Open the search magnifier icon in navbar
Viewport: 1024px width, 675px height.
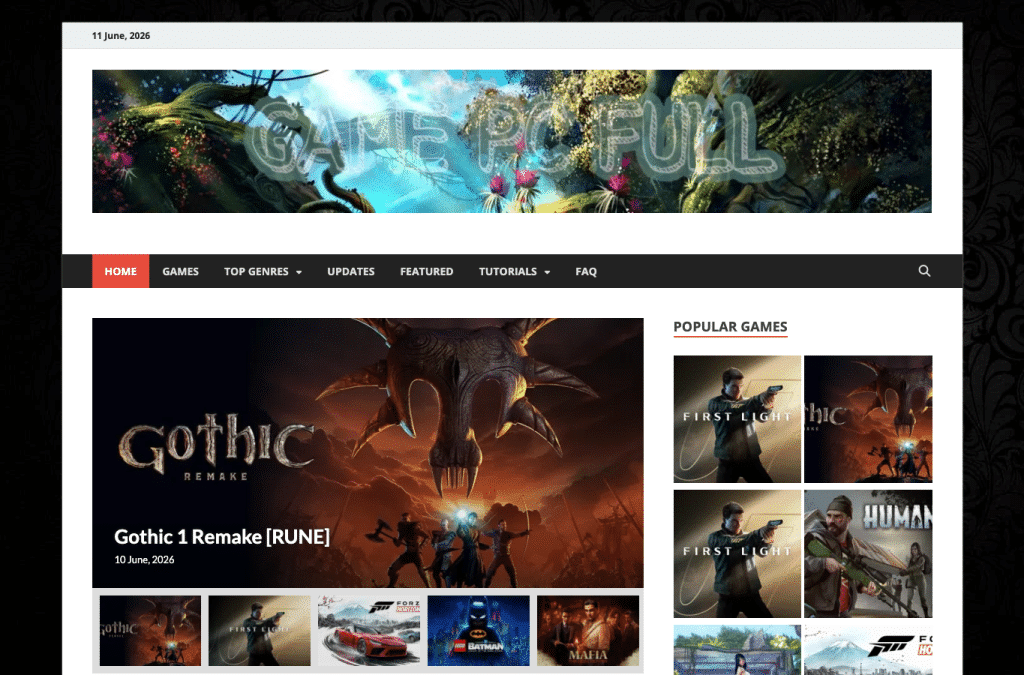[924, 271]
